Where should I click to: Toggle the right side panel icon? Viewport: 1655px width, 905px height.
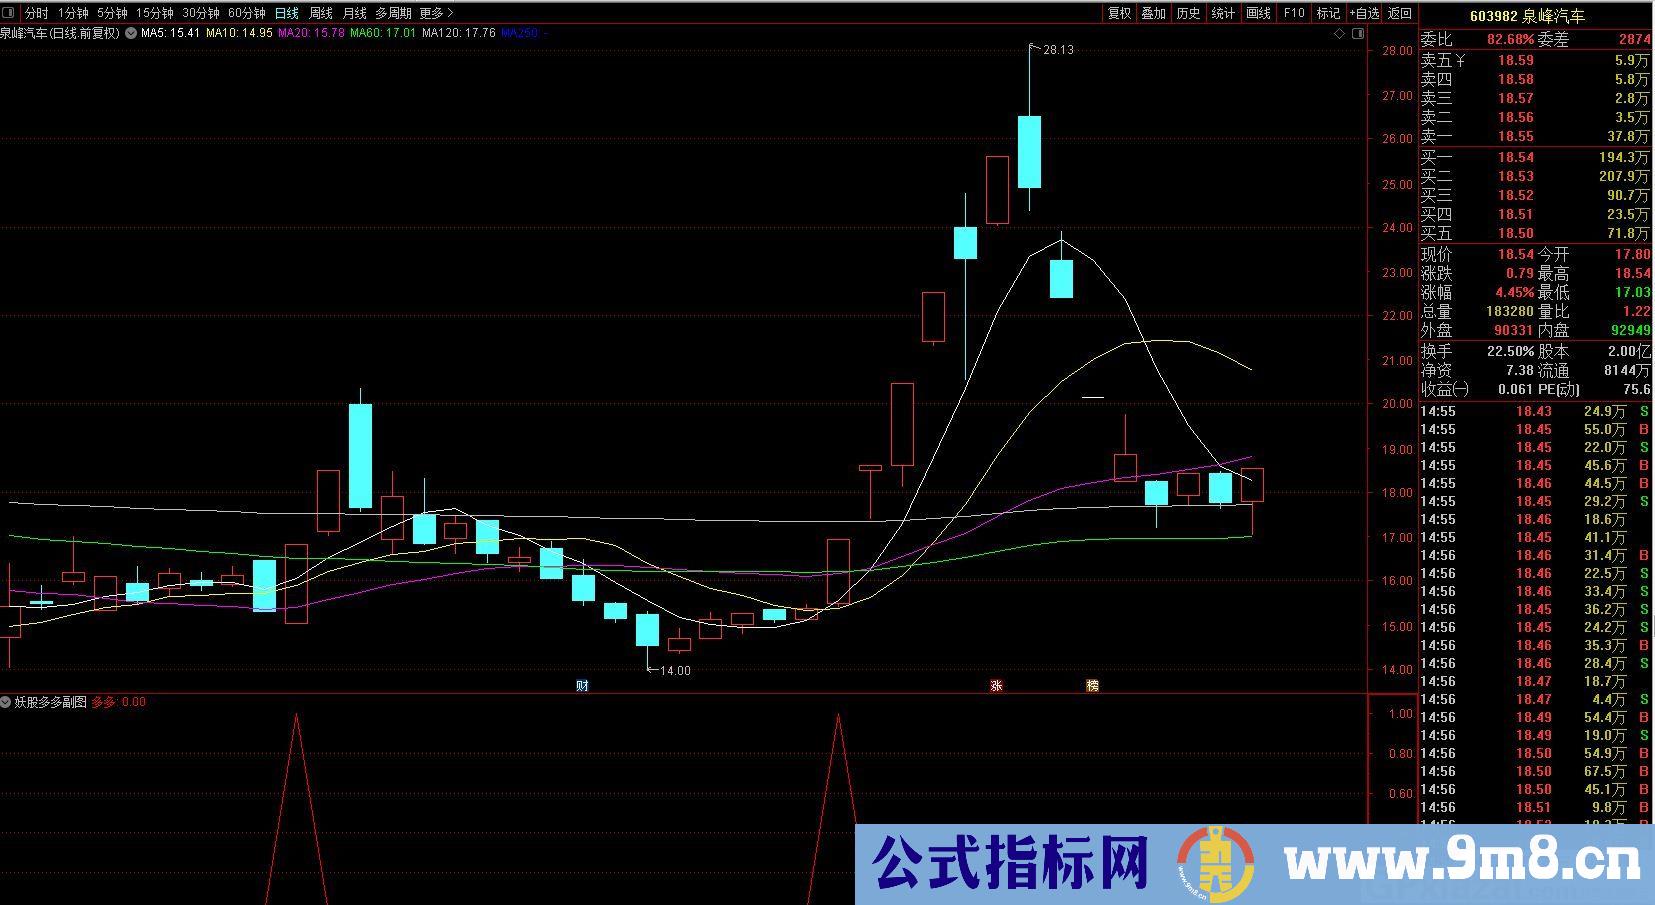(1357, 33)
